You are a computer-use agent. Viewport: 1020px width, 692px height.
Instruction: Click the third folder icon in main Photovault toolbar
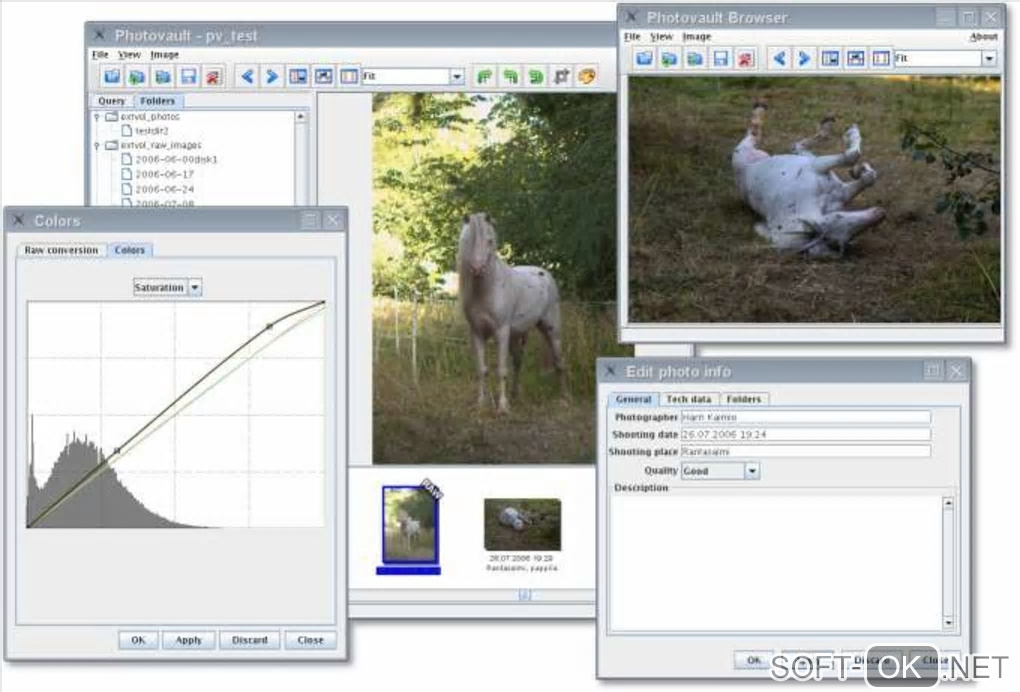[x=163, y=77]
